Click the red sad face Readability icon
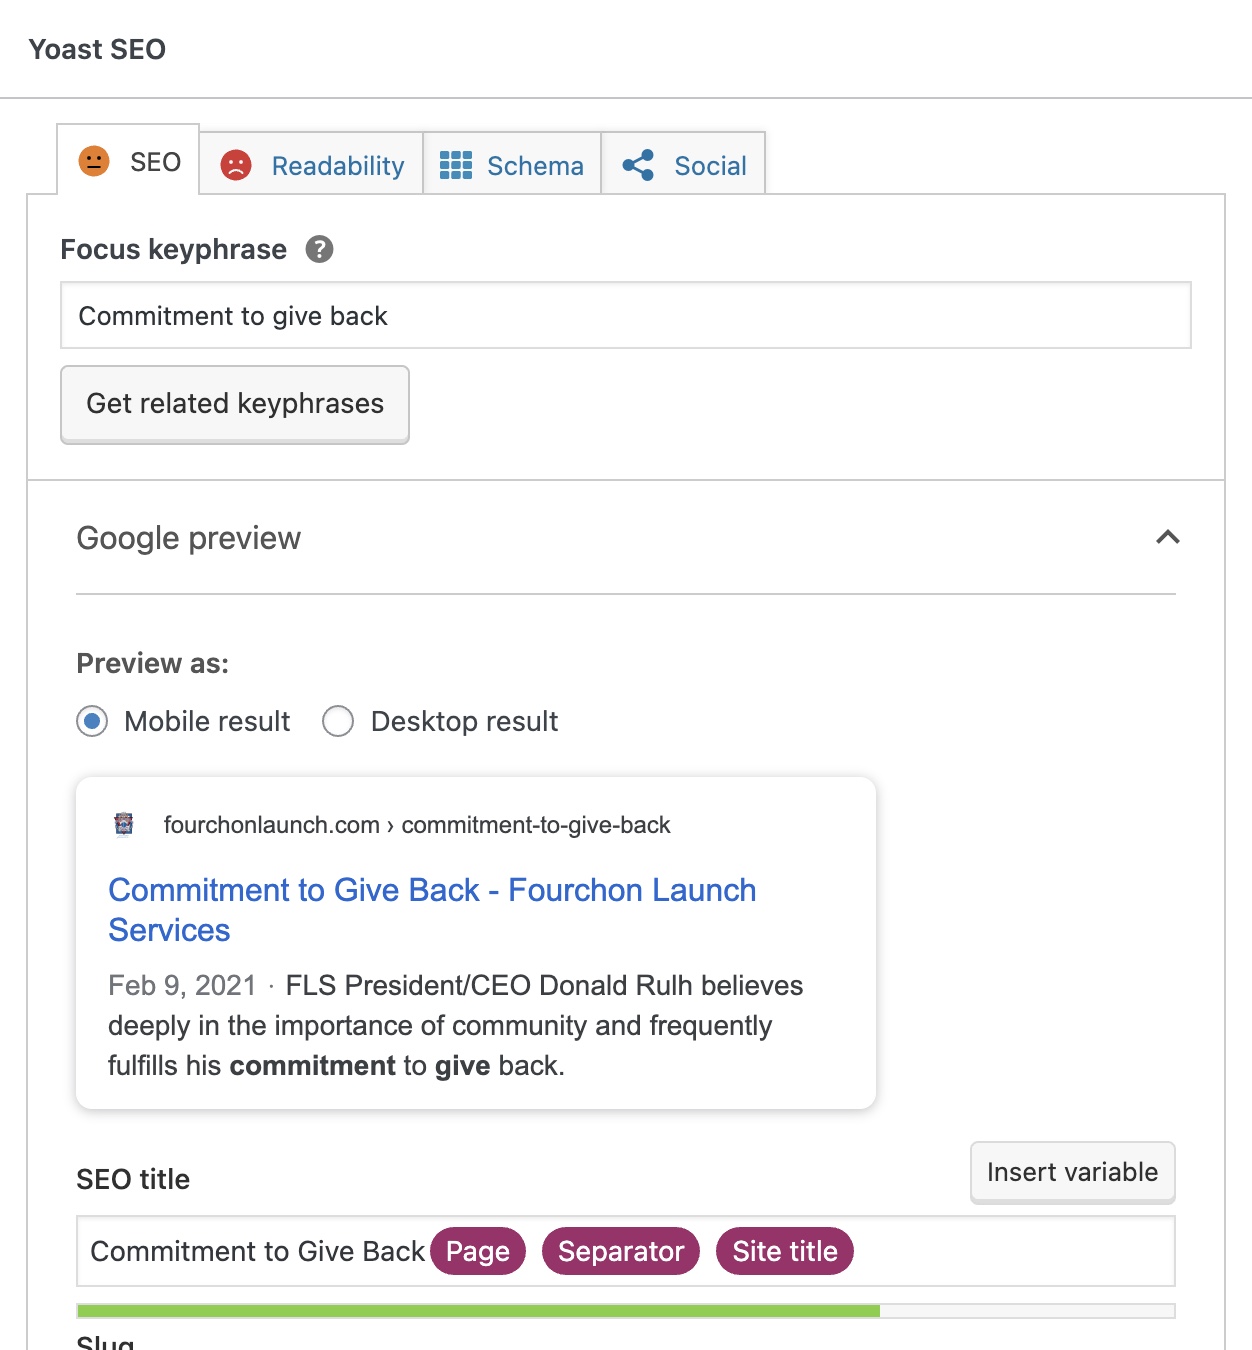This screenshot has height=1350, width=1252. coord(236,165)
